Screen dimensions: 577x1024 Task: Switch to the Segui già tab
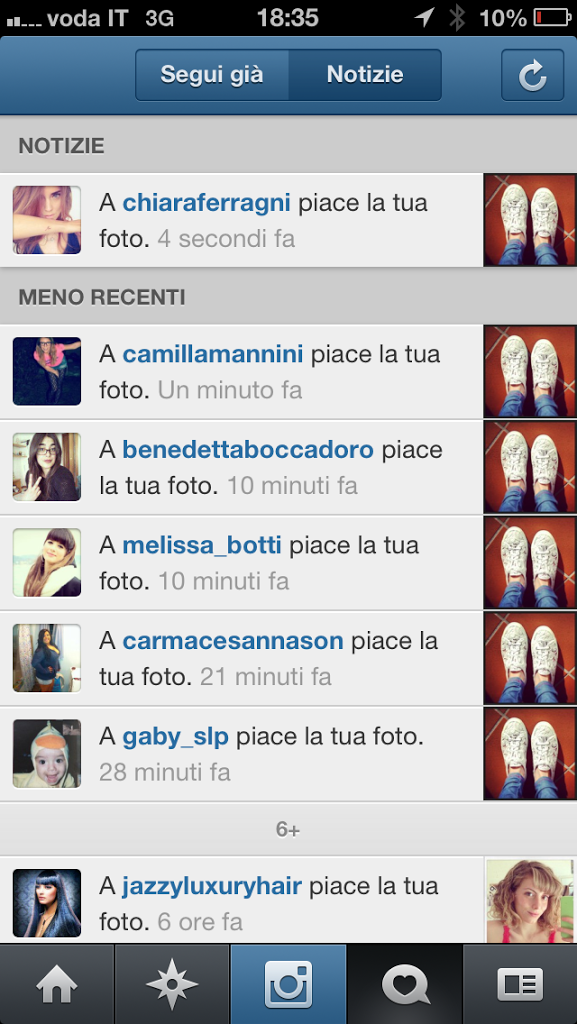(x=212, y=74)
